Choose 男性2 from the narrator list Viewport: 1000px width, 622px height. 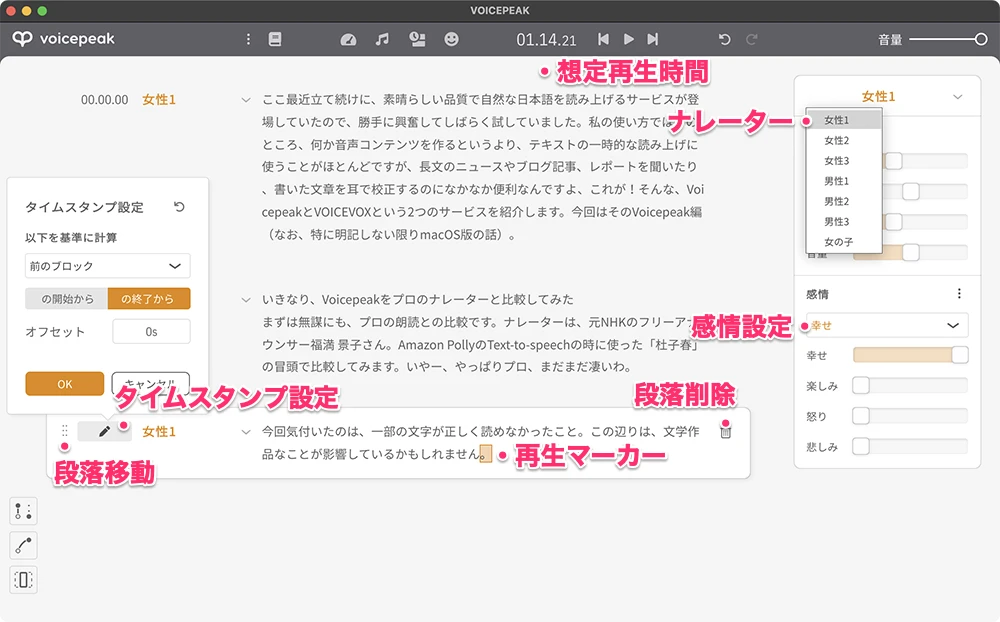[836, 202]
